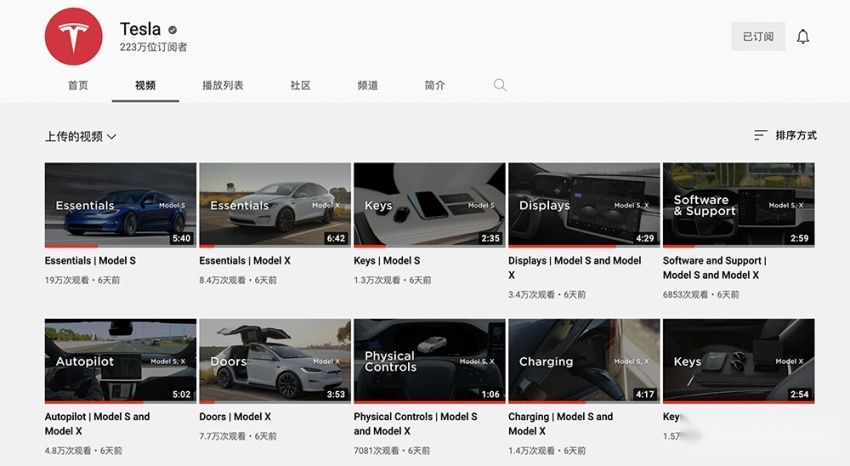
Task: Click the 4.8万次观看 view count text
Action: pos(67,451)
